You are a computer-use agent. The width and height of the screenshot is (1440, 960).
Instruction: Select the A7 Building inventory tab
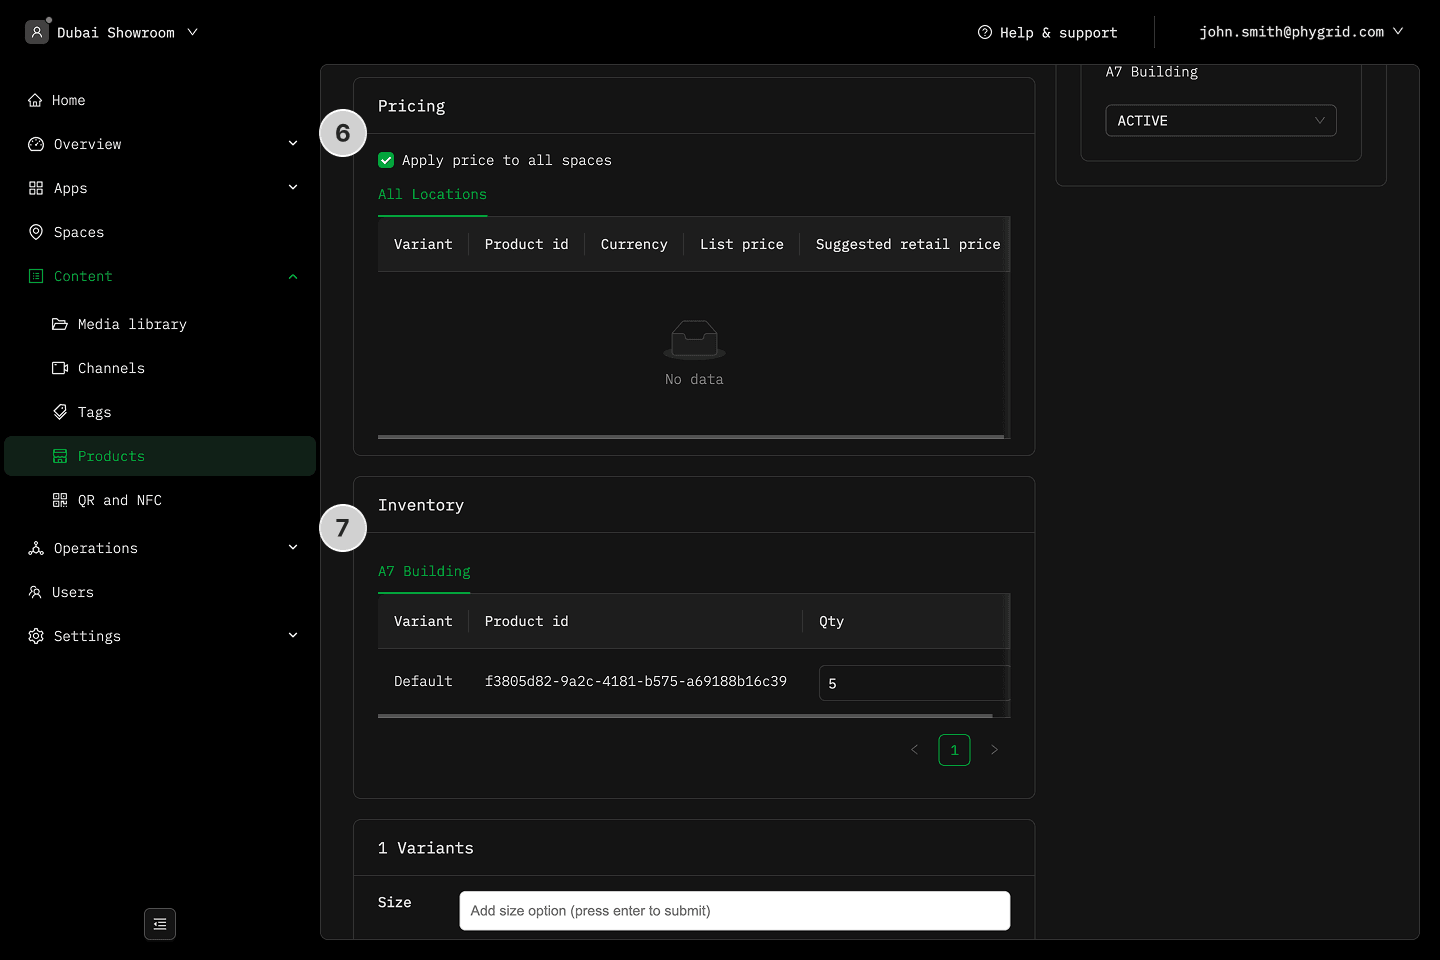tap(424, 571)
